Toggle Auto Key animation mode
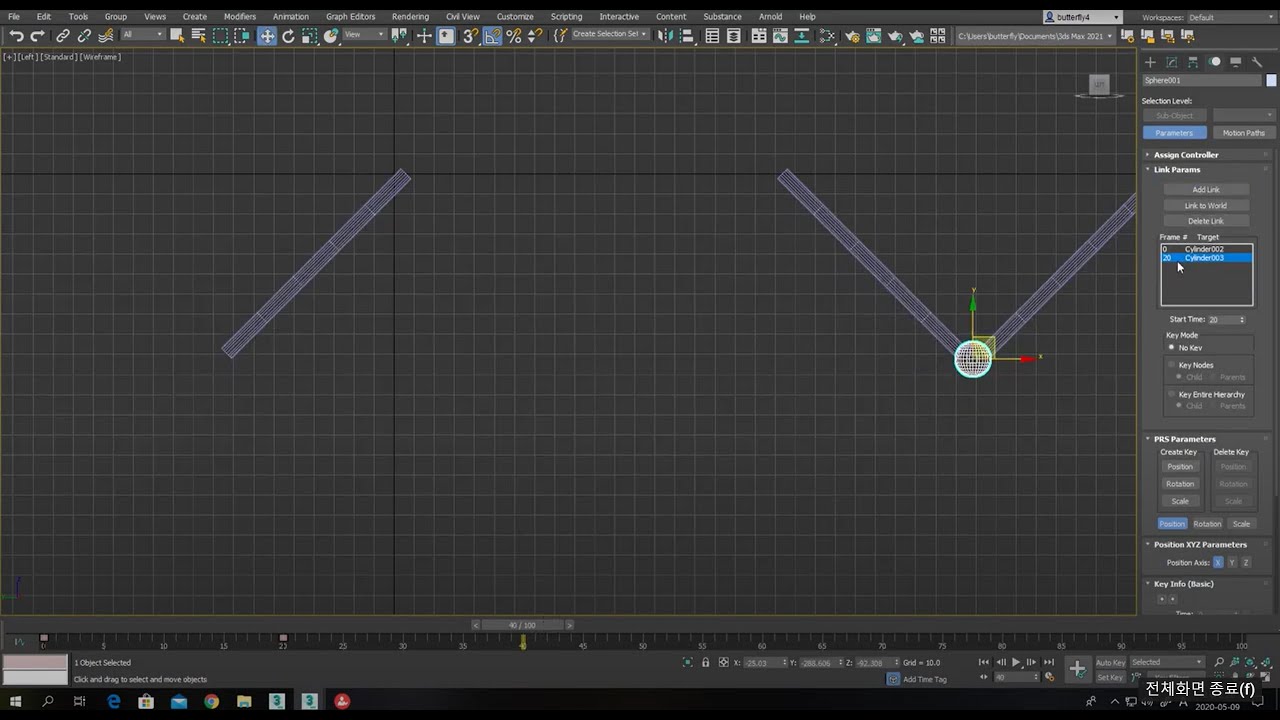 [x=1110, y=662]
